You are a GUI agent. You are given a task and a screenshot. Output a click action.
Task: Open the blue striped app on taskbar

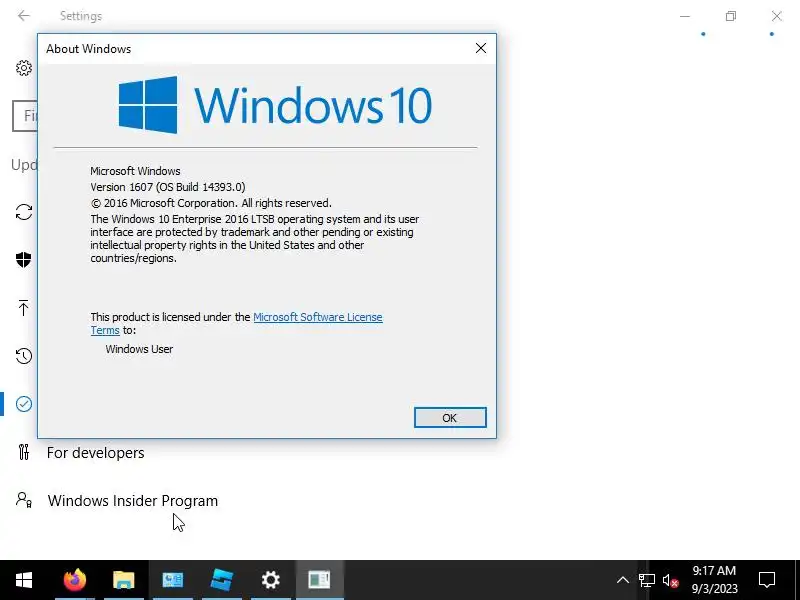221,580
